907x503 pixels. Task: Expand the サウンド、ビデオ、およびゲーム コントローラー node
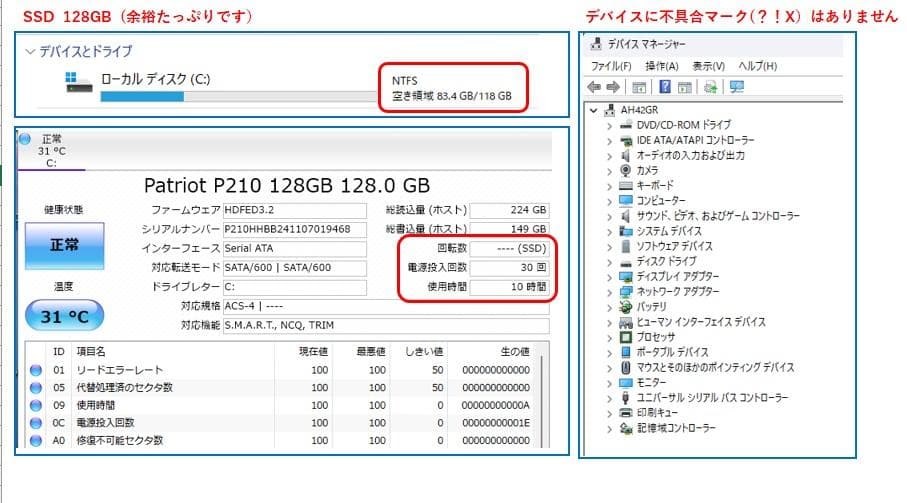pyautogui.click(x=609, y=216)
